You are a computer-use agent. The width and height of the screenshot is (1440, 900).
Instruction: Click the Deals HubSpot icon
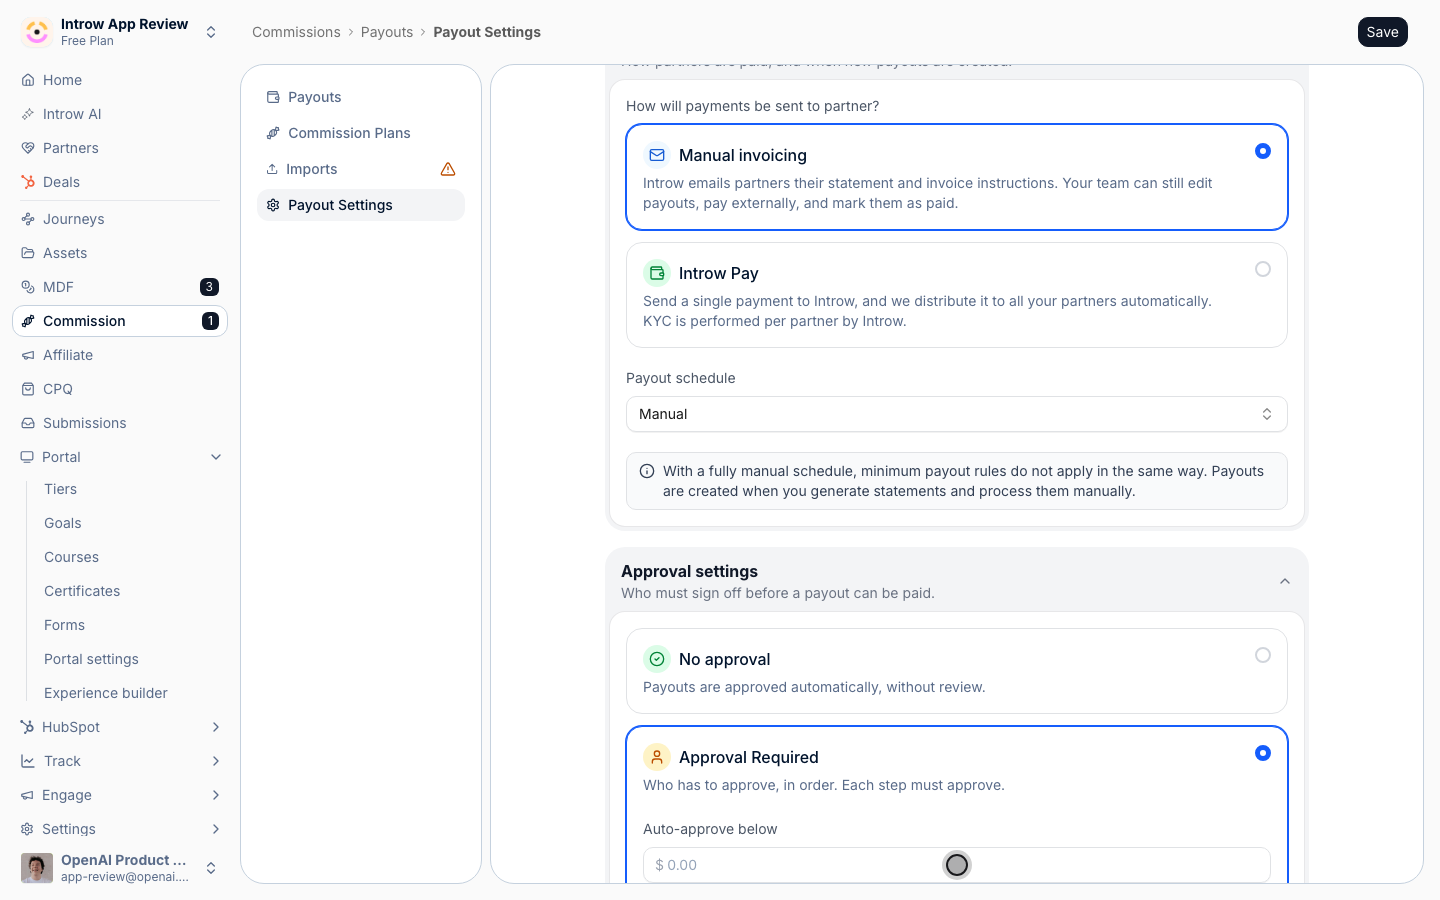[28, 182]
